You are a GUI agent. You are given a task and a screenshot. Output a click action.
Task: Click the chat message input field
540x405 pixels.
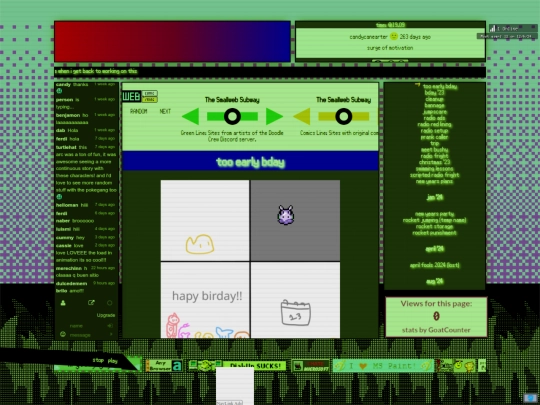[88, 335]
